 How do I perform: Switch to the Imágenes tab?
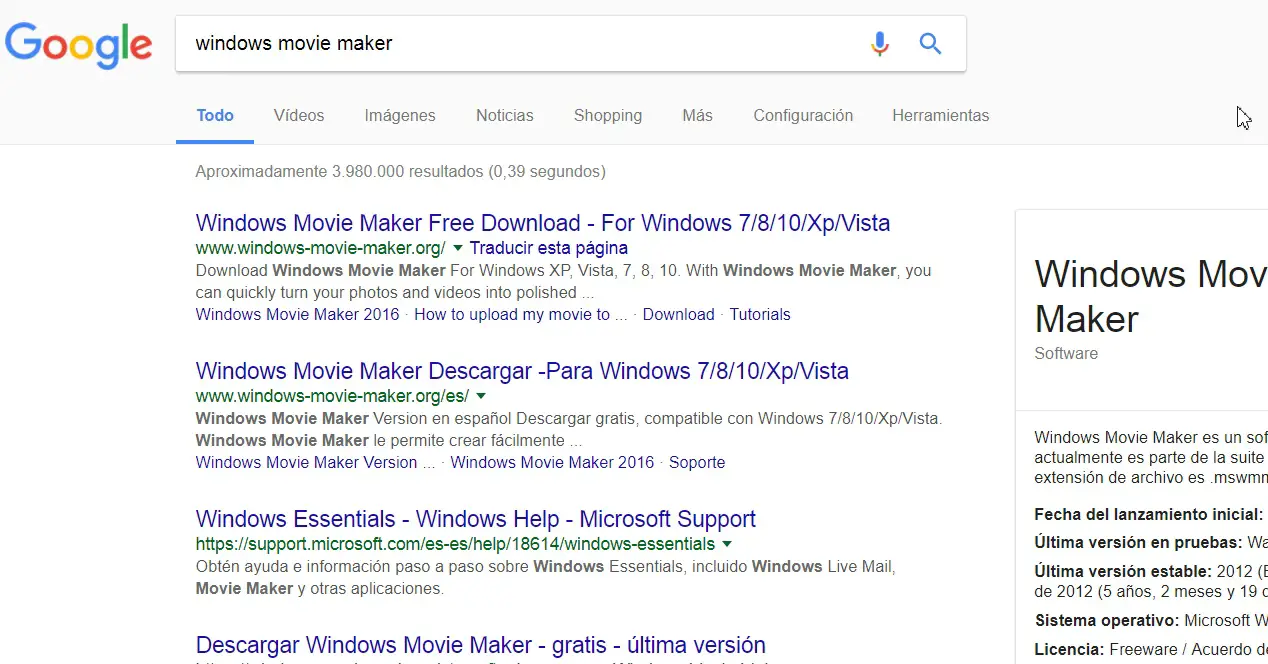click(400, 115)
